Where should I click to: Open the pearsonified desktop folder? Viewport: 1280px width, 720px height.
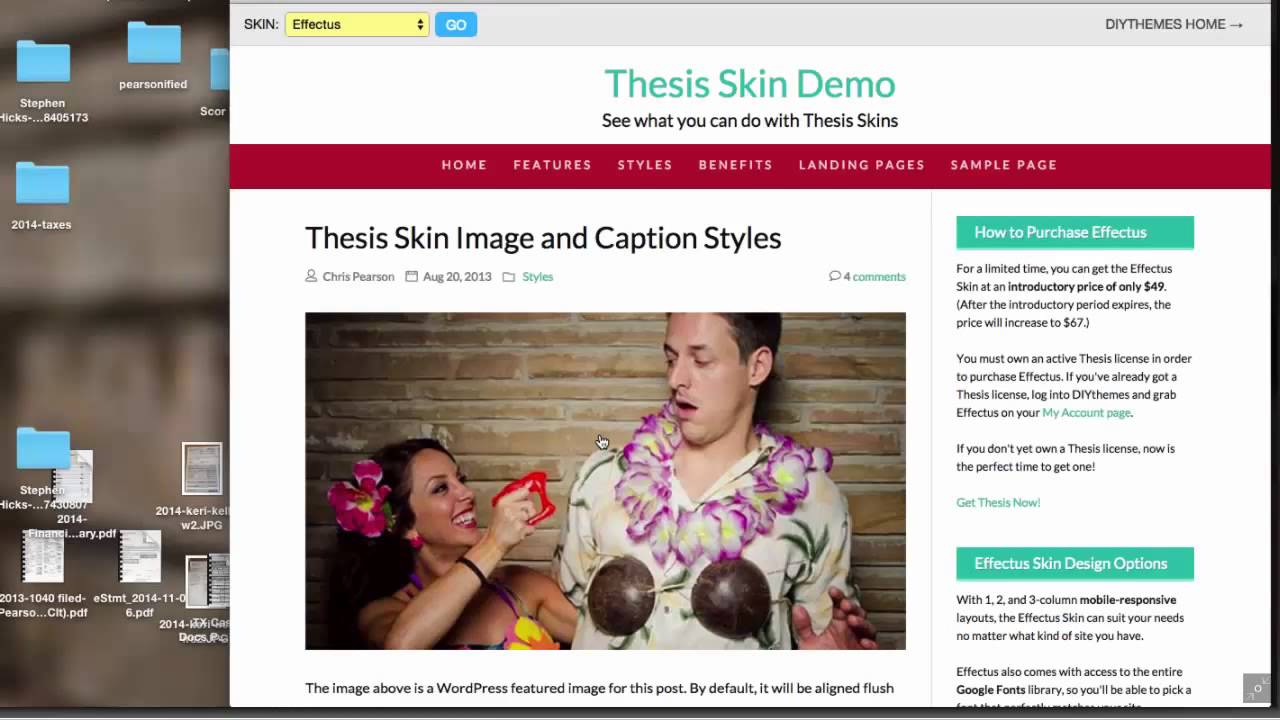click(153, 55)
